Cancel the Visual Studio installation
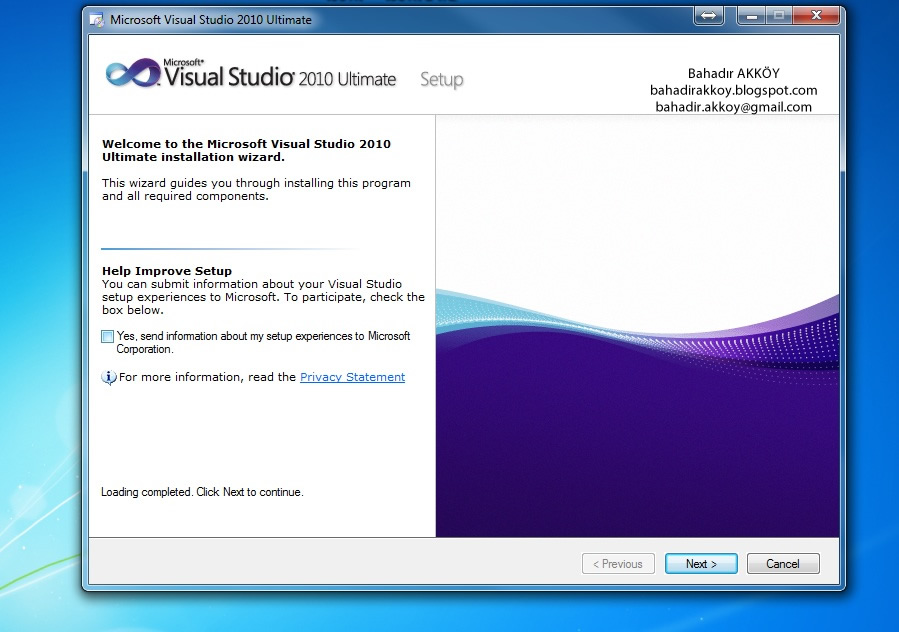 point(782,563)
